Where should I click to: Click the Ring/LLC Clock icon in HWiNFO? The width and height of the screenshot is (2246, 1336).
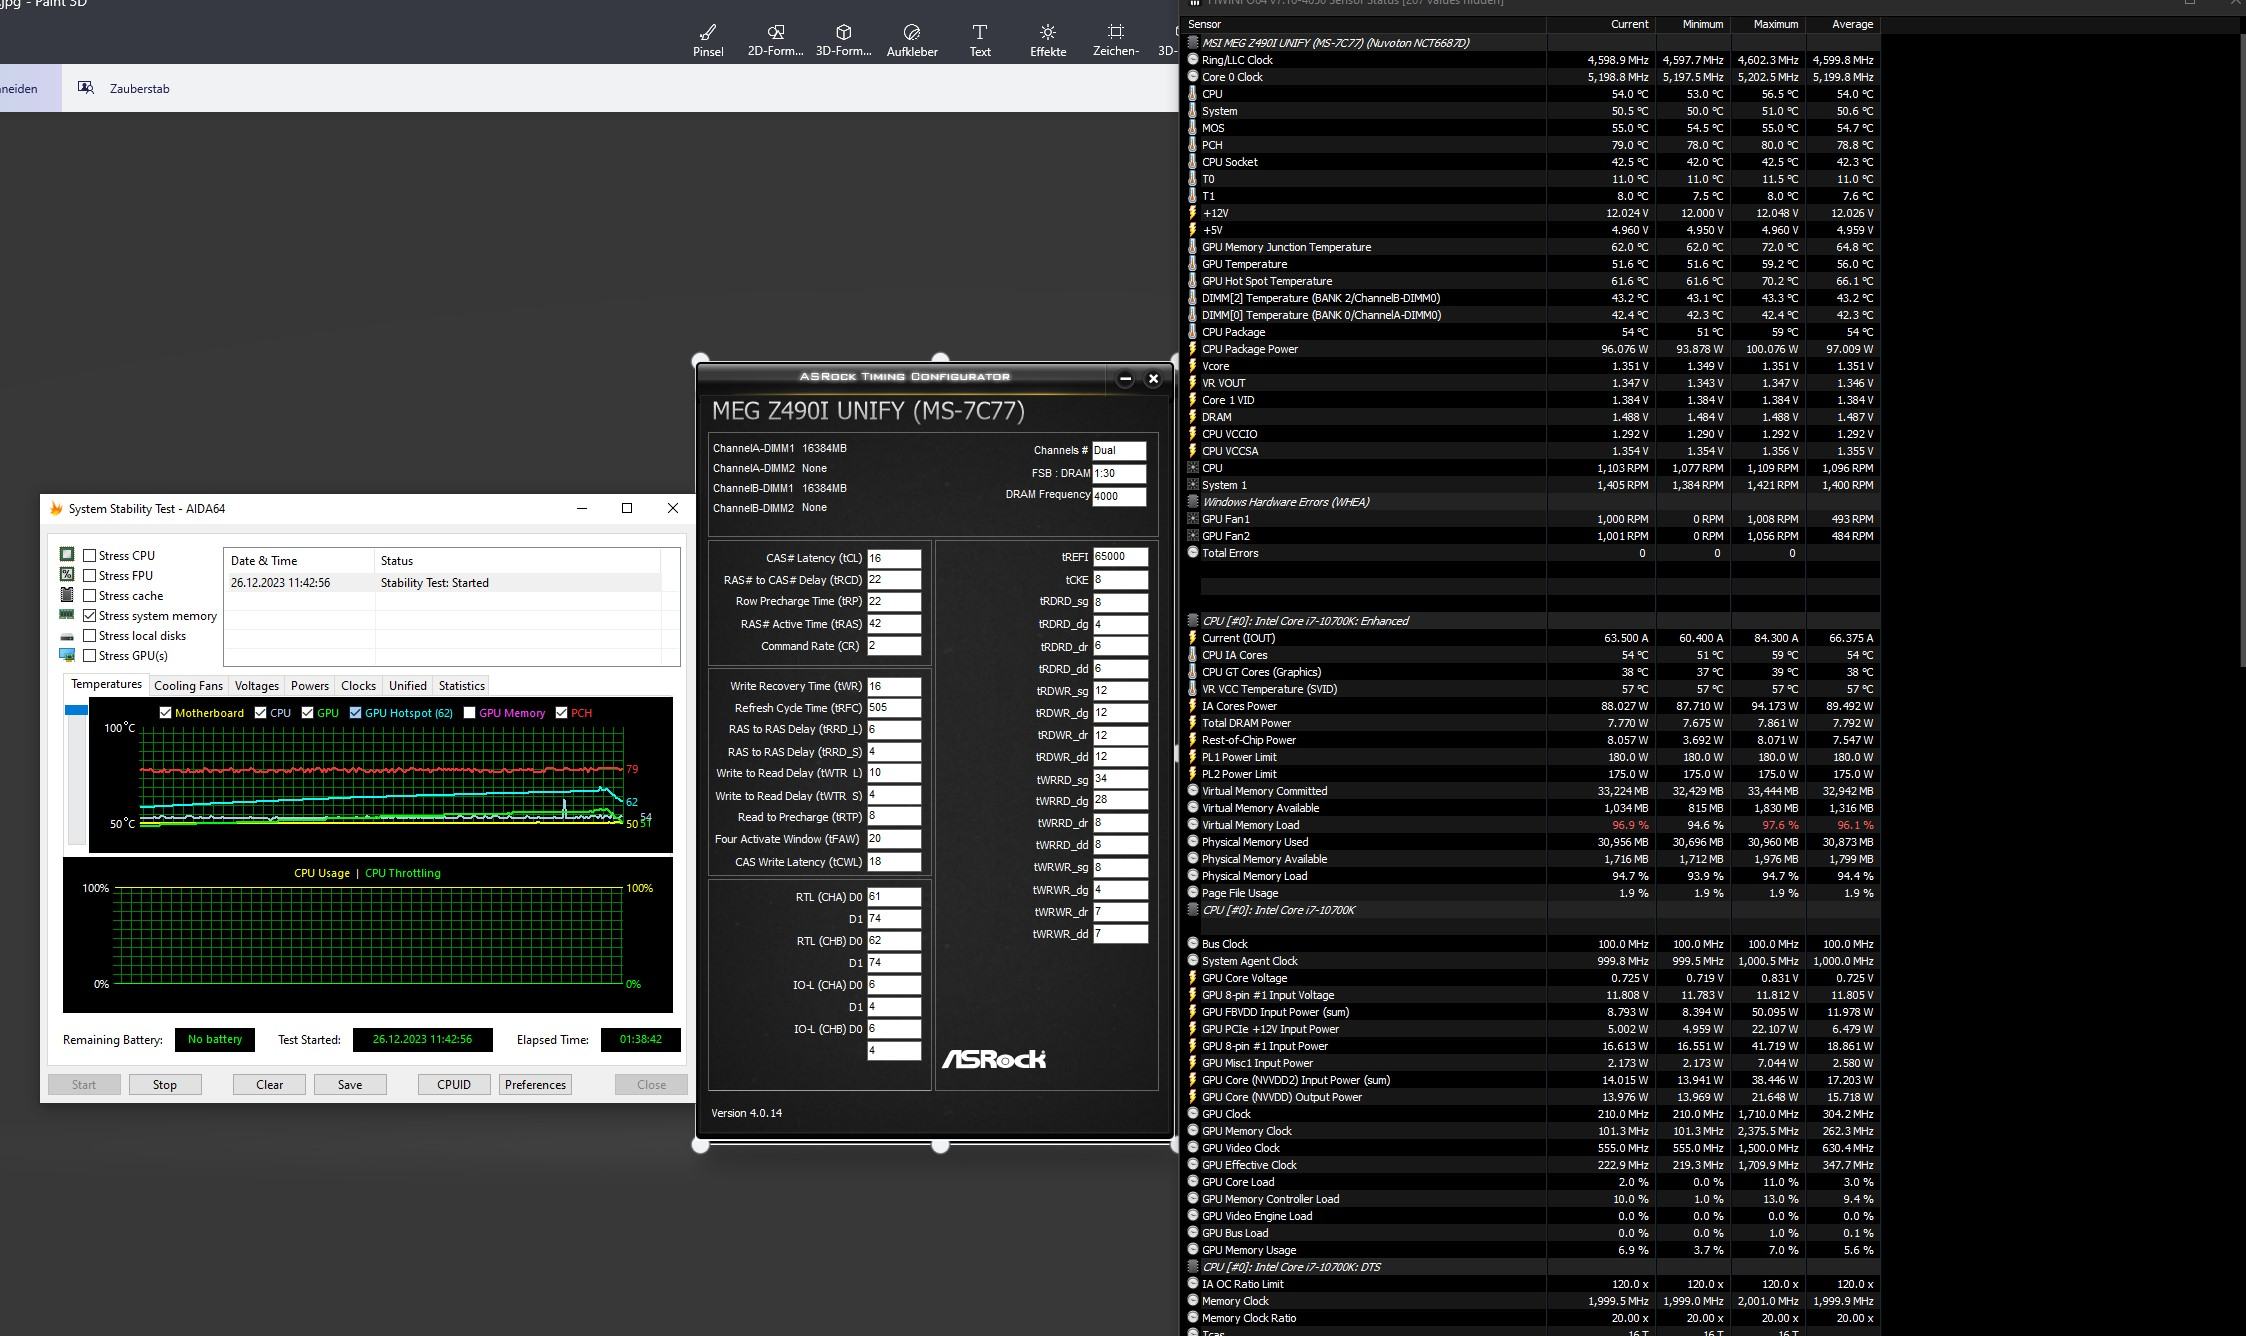point(1193,60)
